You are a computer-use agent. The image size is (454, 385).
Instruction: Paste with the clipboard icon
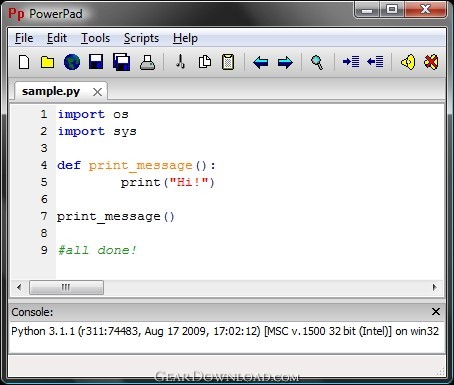228,62
